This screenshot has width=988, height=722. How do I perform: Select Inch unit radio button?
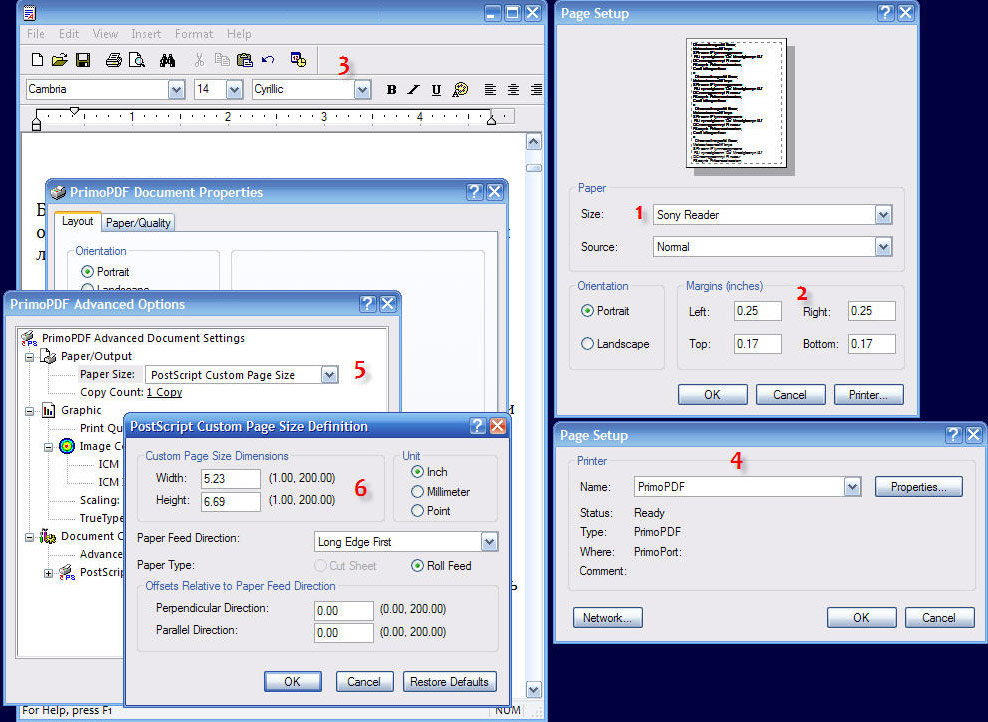click(x=417, y=471)
